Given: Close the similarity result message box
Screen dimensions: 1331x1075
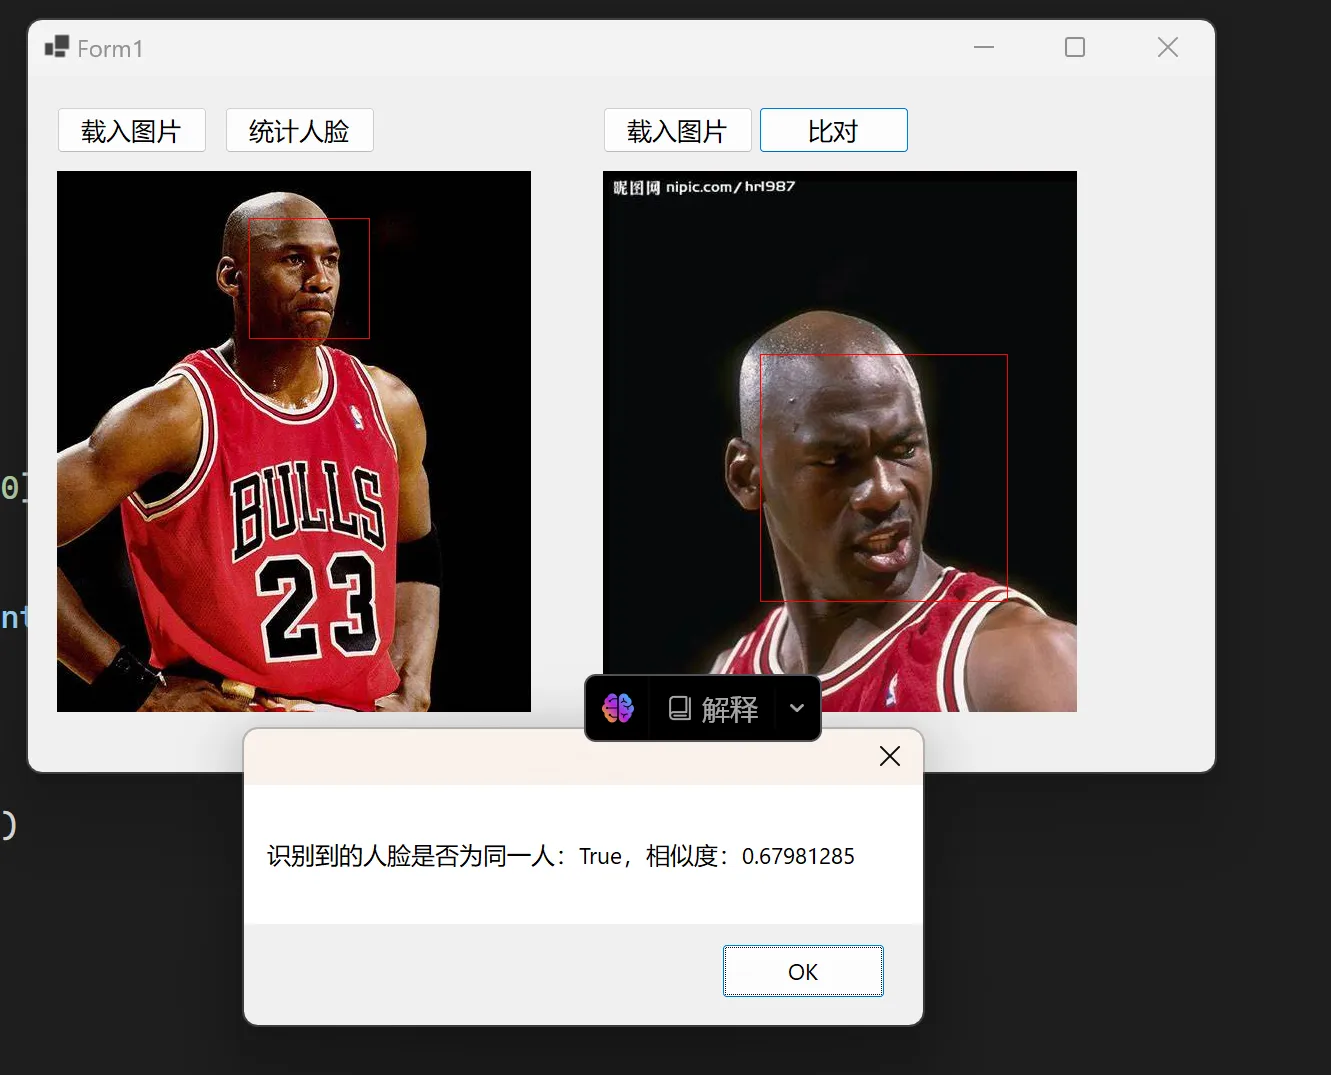Looking at the screenshot, I should (x=890, y=756).
